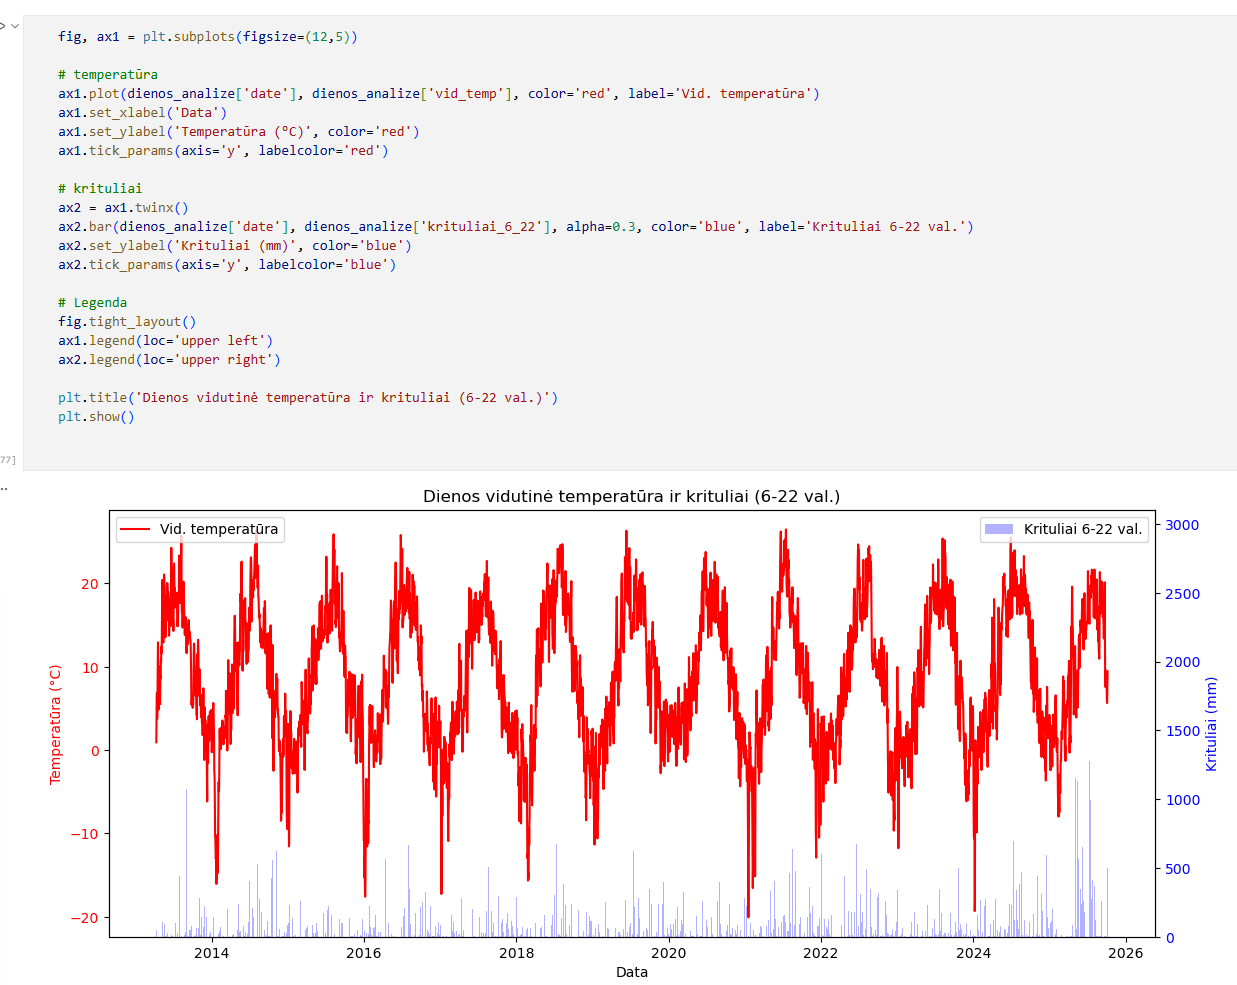Image resolution: width=1237 pixels, height=985 pixels.
Task: Click the 'Data' x-axis label
Action: pyautogui.click(x=631, y=972)
